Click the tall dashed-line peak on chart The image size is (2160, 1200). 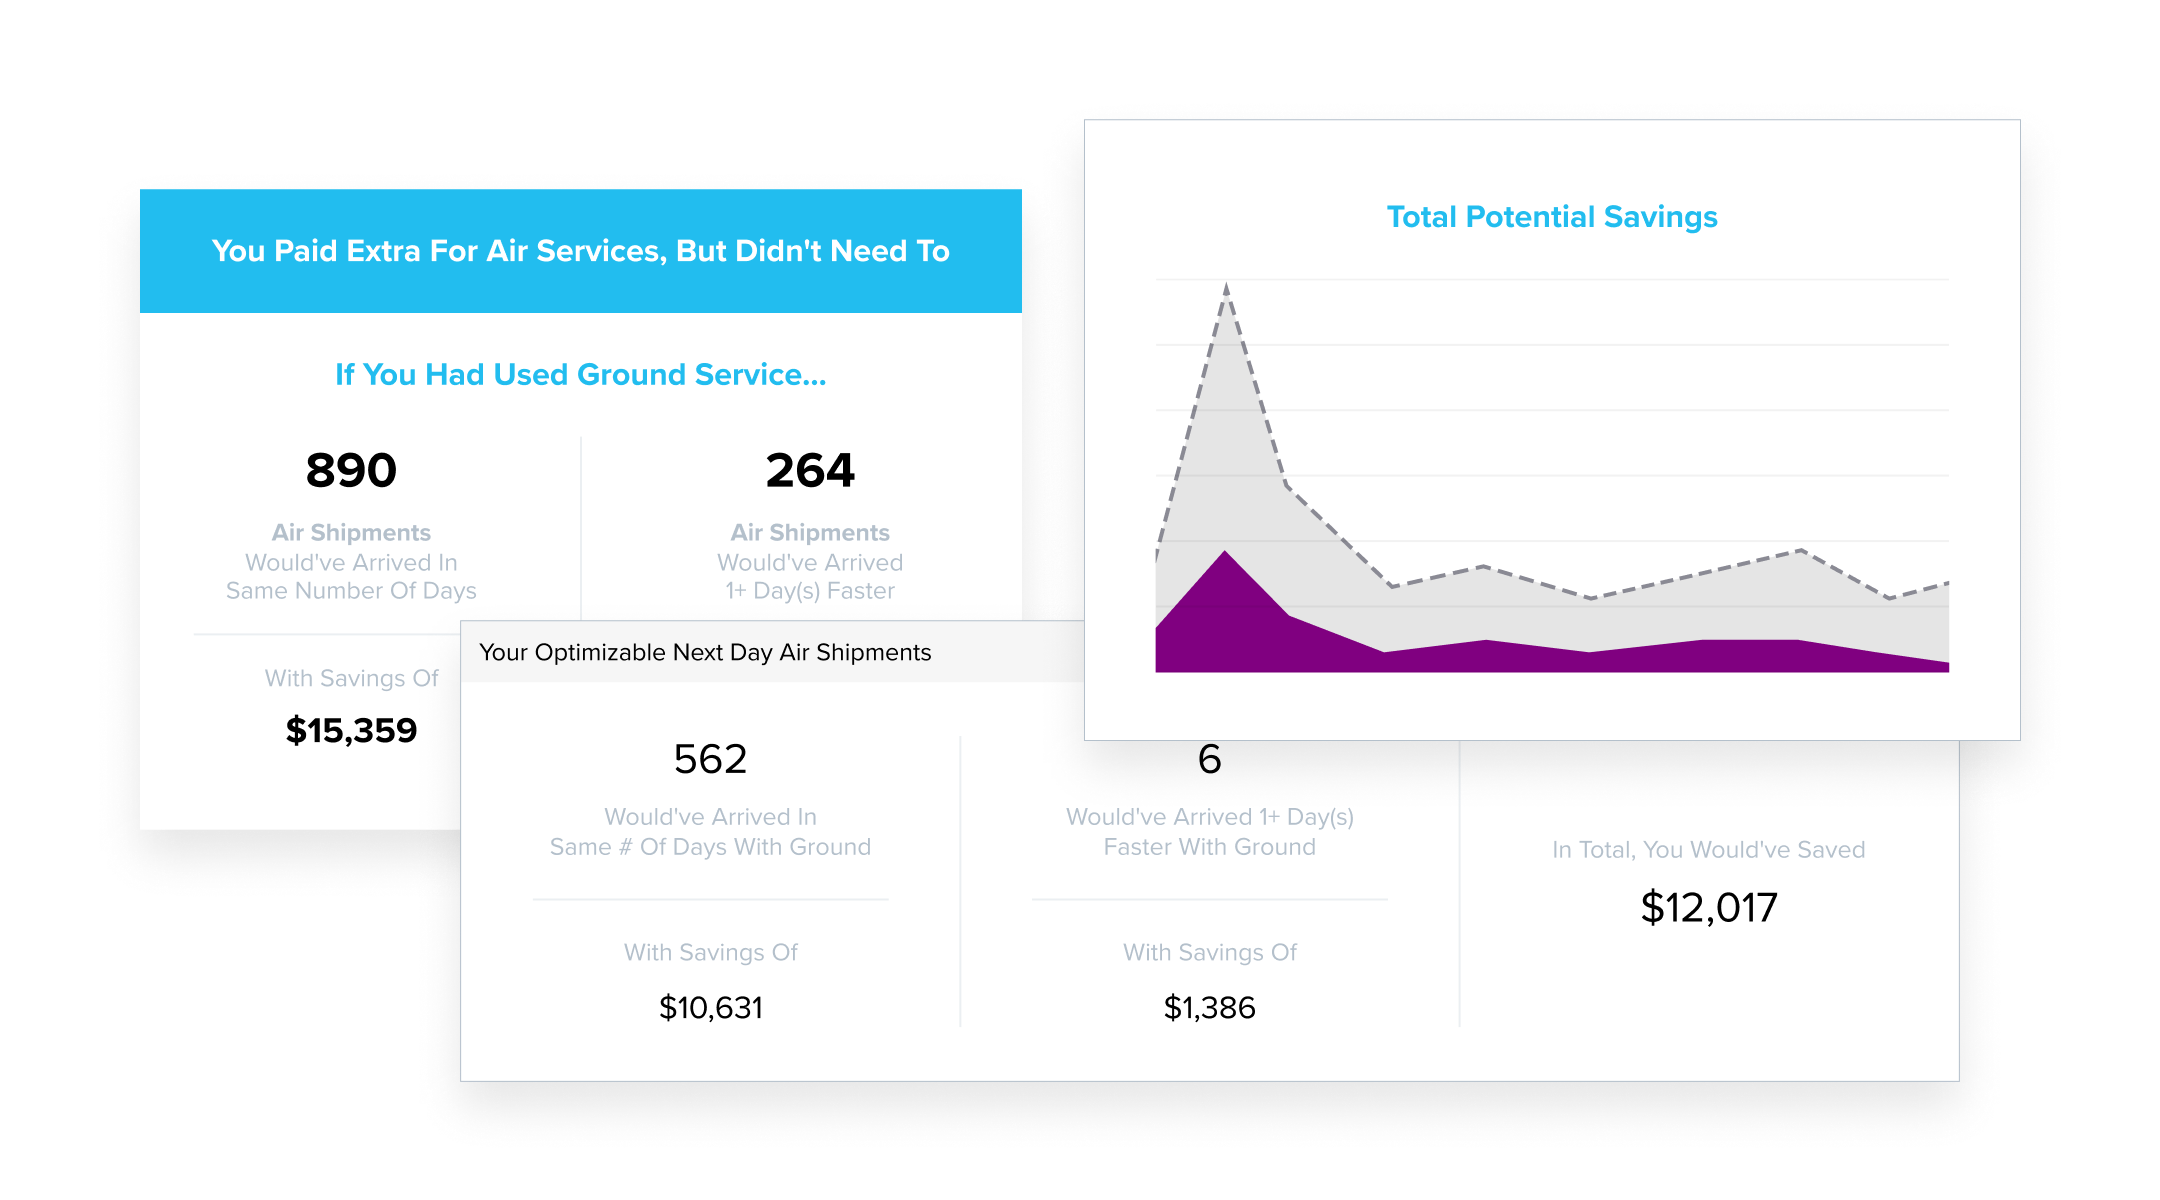[x=1226, y=289]
